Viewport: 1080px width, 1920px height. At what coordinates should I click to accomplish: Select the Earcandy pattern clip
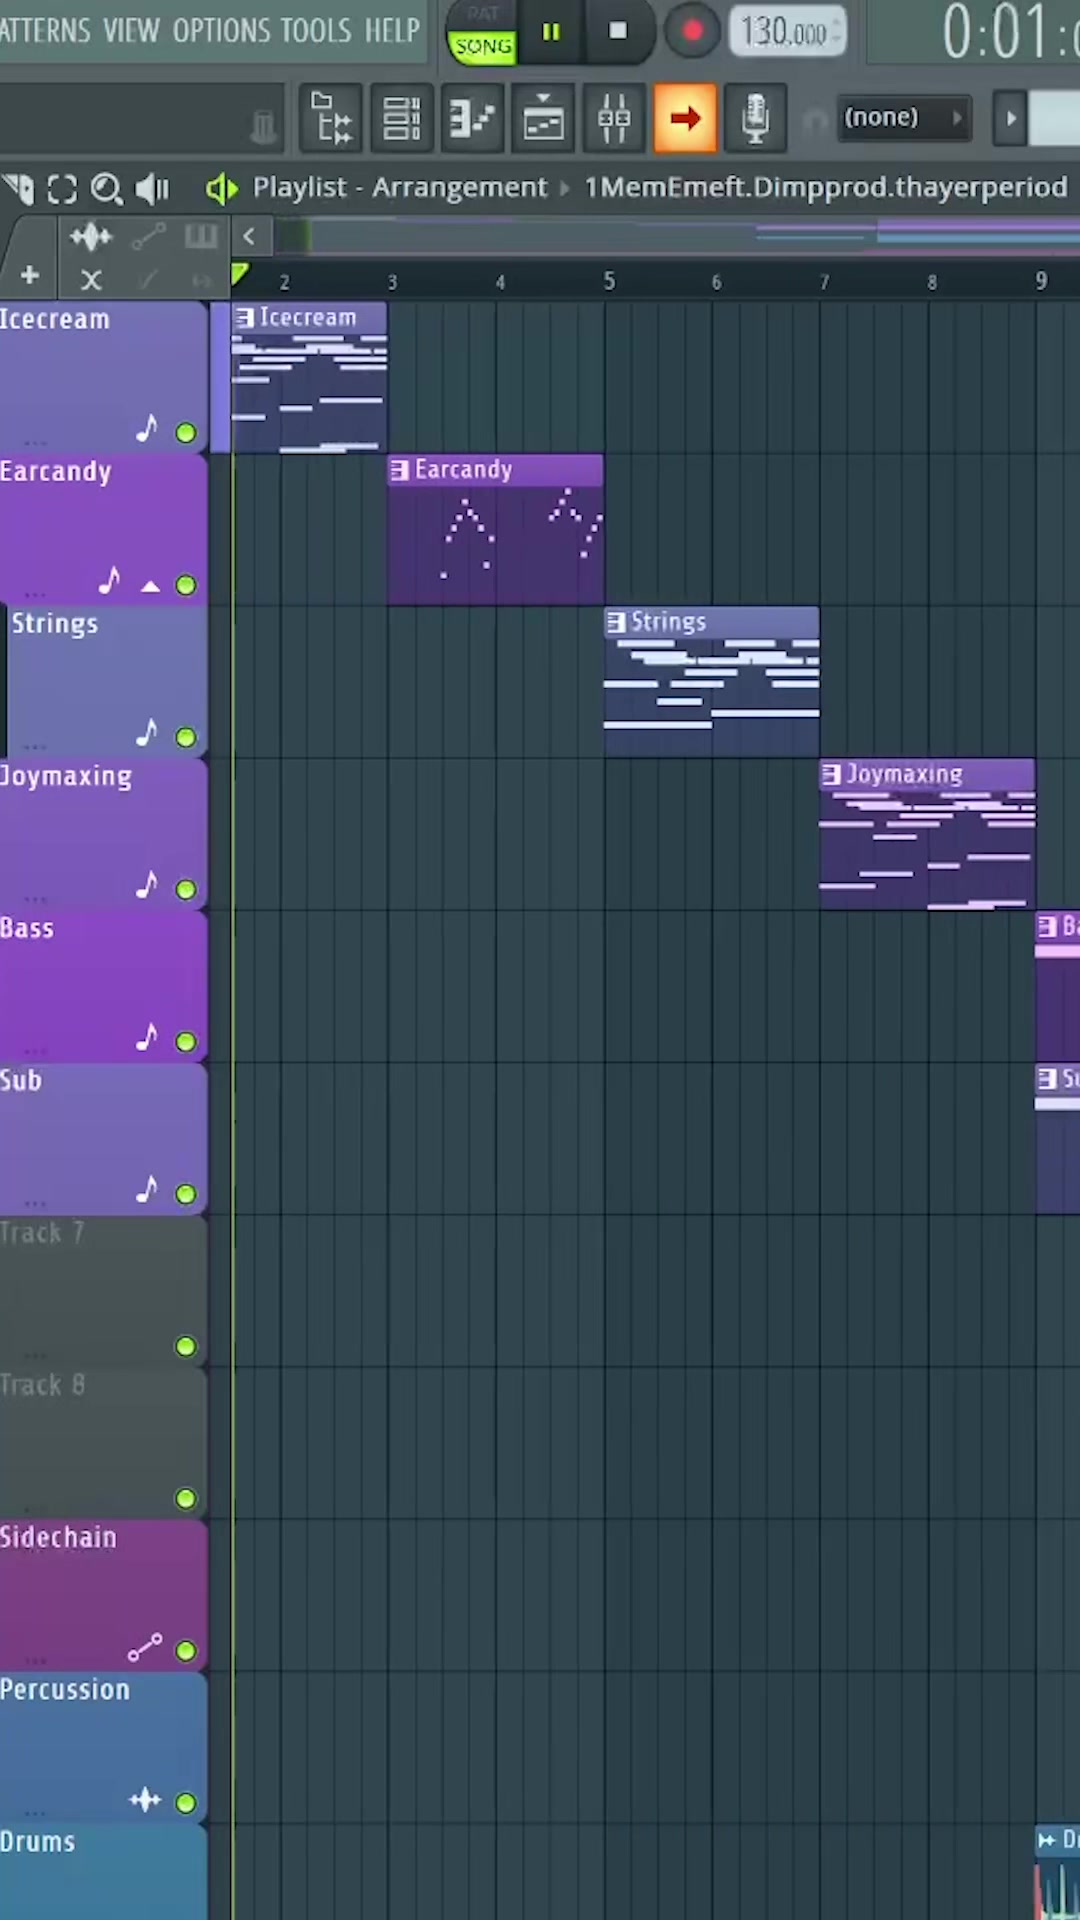click(x=495, y=529)
